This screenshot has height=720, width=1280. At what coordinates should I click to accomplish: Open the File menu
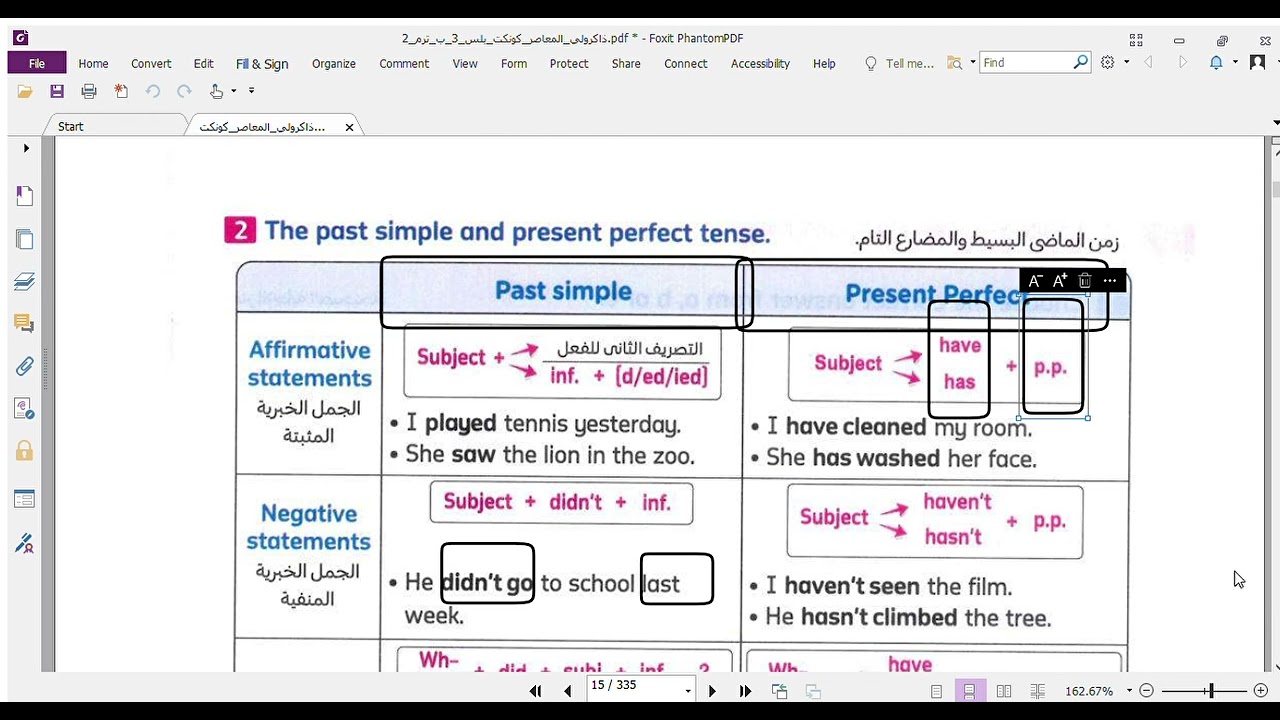point(37,63)
